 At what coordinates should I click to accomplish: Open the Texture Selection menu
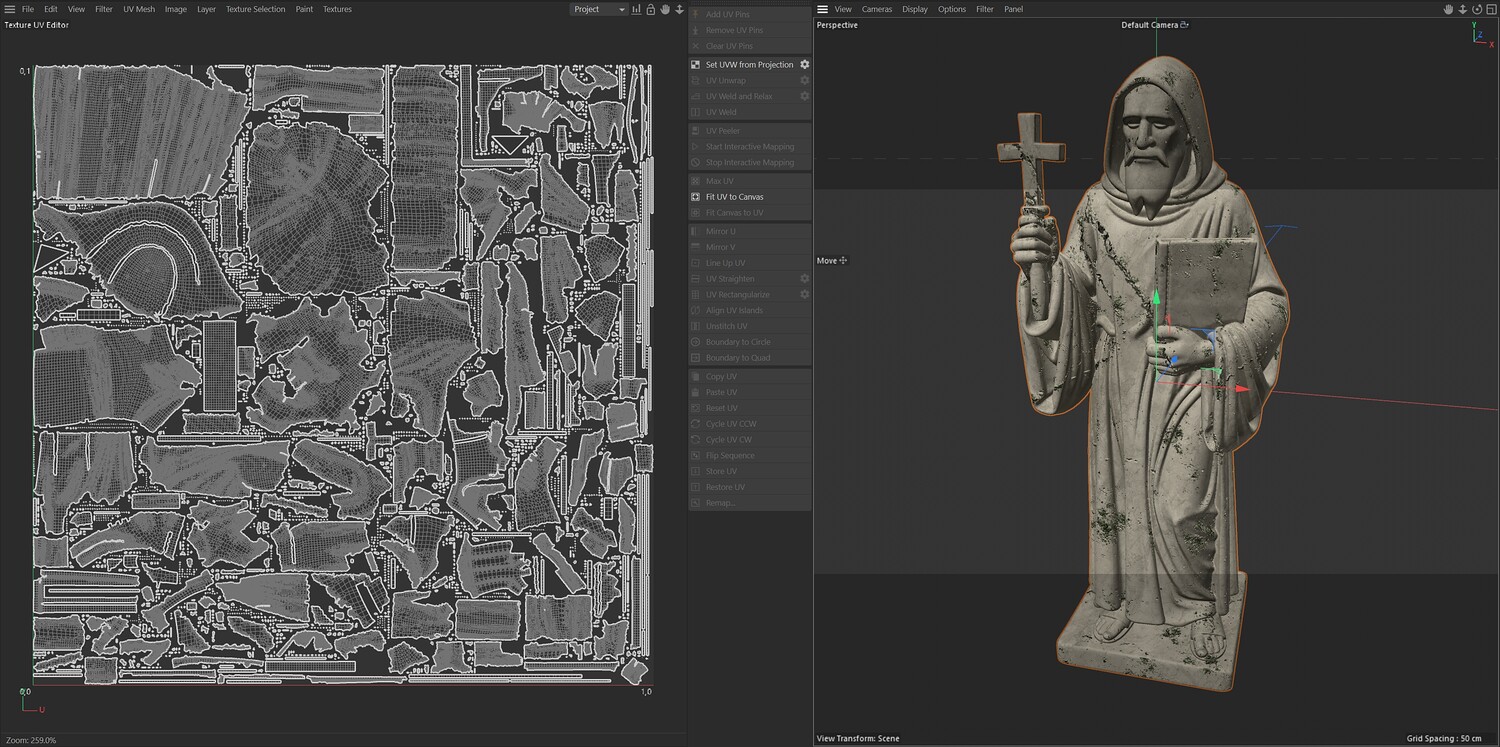click(255, 9)
